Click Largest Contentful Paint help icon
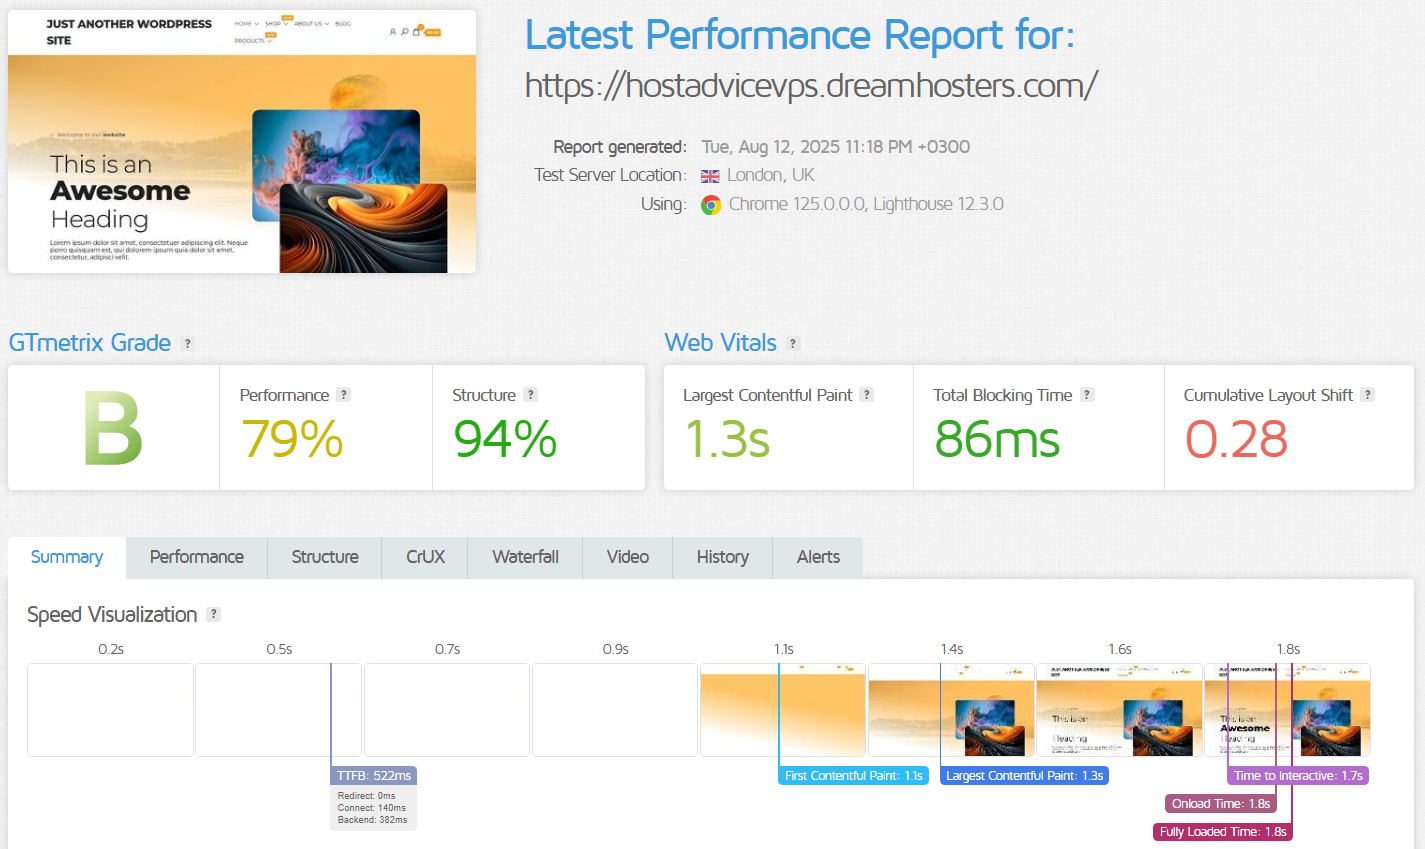Viewport: 1425px width, 849px height. pos(867,395)
